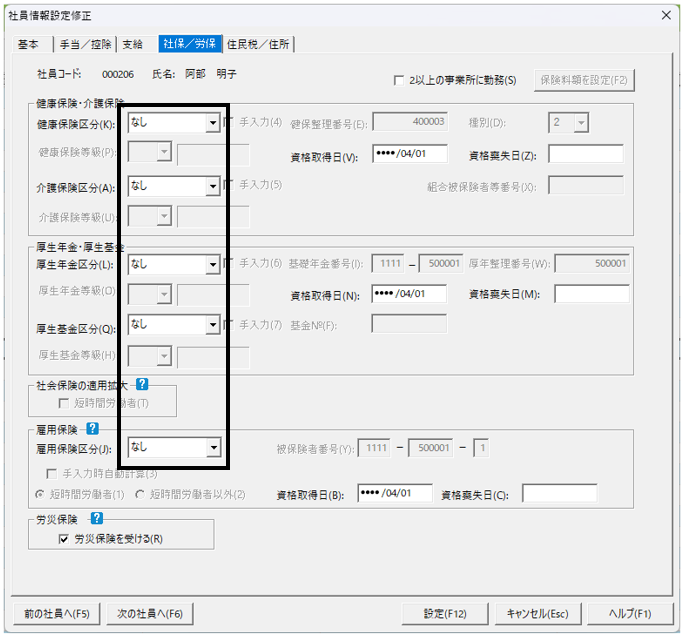Toggle 手入力(7) checkbox
Image resolution: width=684 pixels, height=636 pixels.
coord(227,325)
